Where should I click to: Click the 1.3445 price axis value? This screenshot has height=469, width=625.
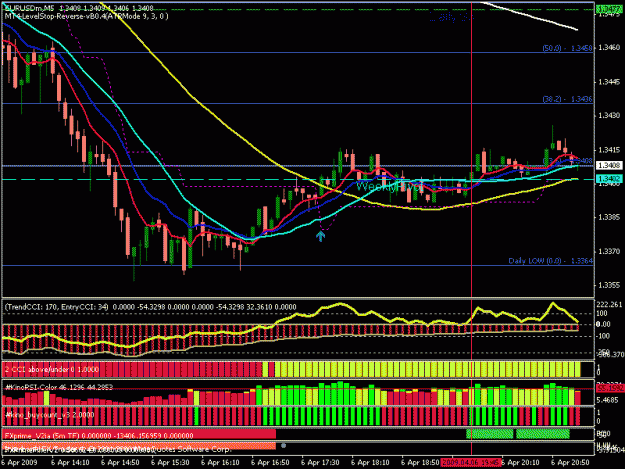pyautogui.click(x=609, y=82)
